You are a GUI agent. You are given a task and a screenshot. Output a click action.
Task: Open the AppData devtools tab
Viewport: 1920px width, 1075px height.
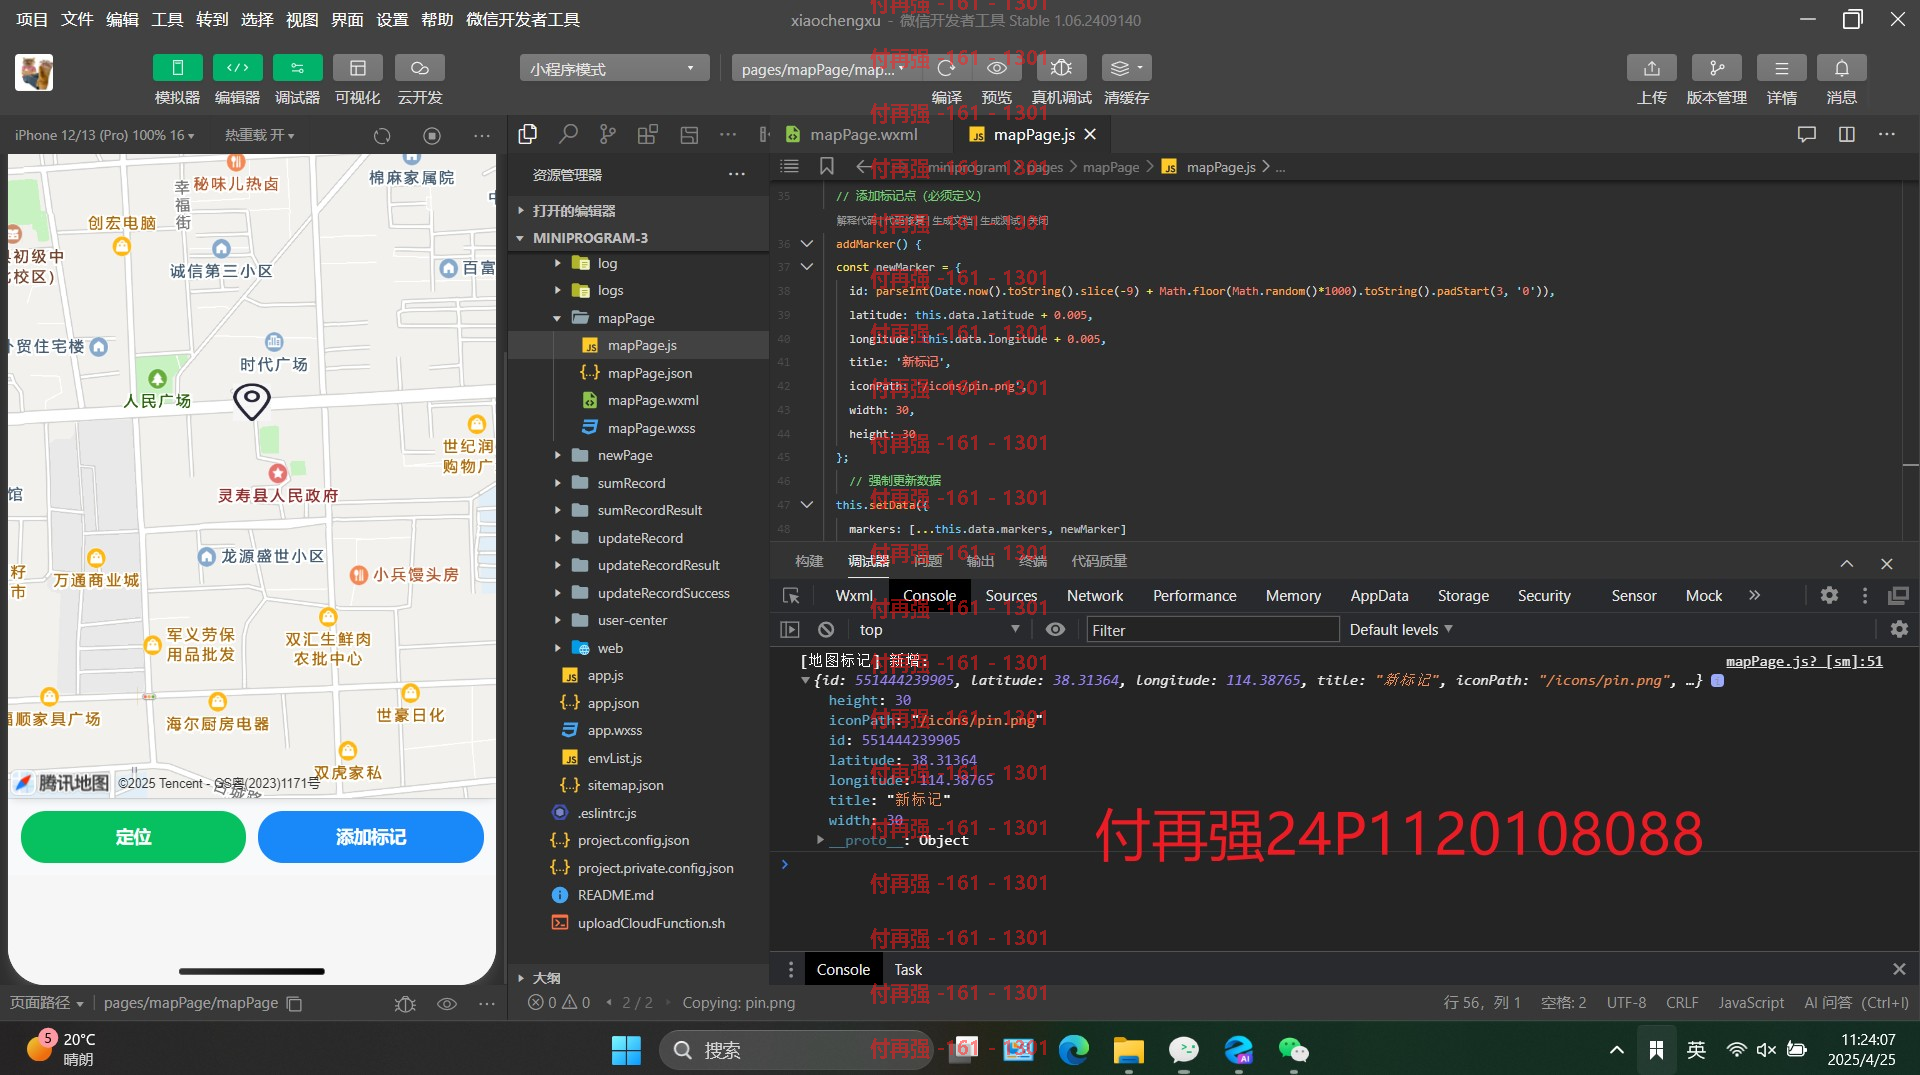(1379, 595)
